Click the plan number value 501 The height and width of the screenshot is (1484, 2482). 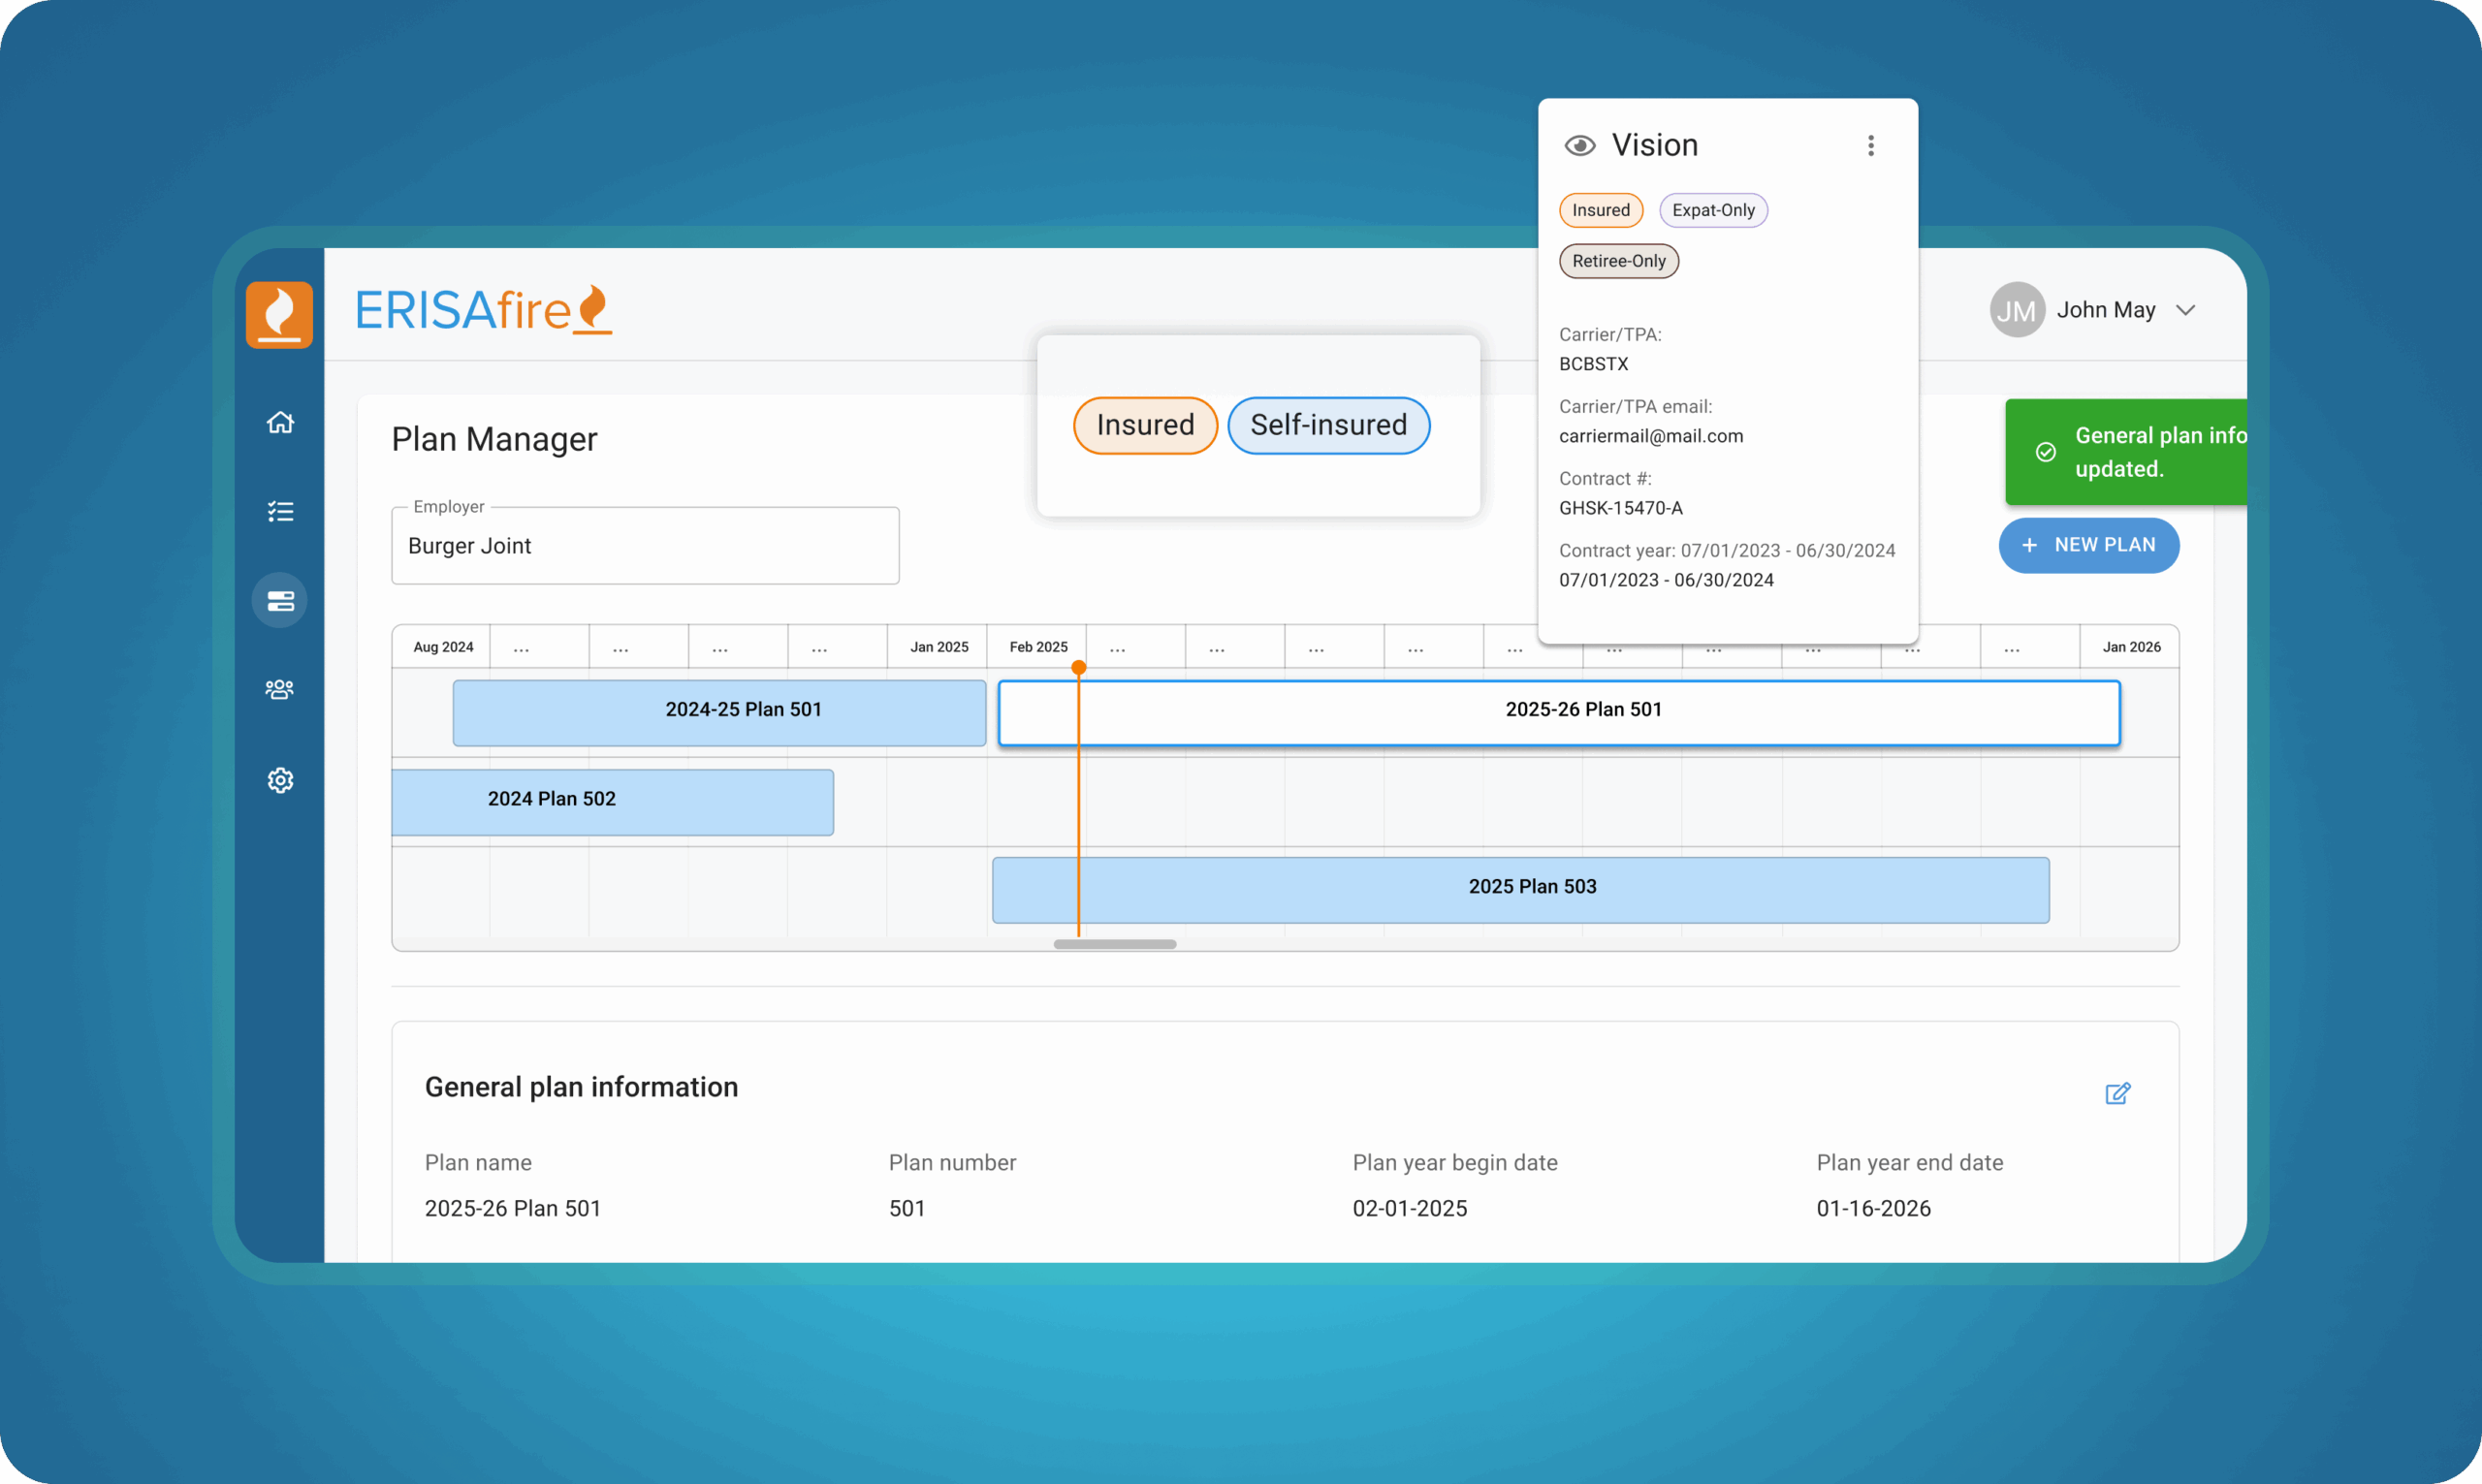tap(907, 1208)
